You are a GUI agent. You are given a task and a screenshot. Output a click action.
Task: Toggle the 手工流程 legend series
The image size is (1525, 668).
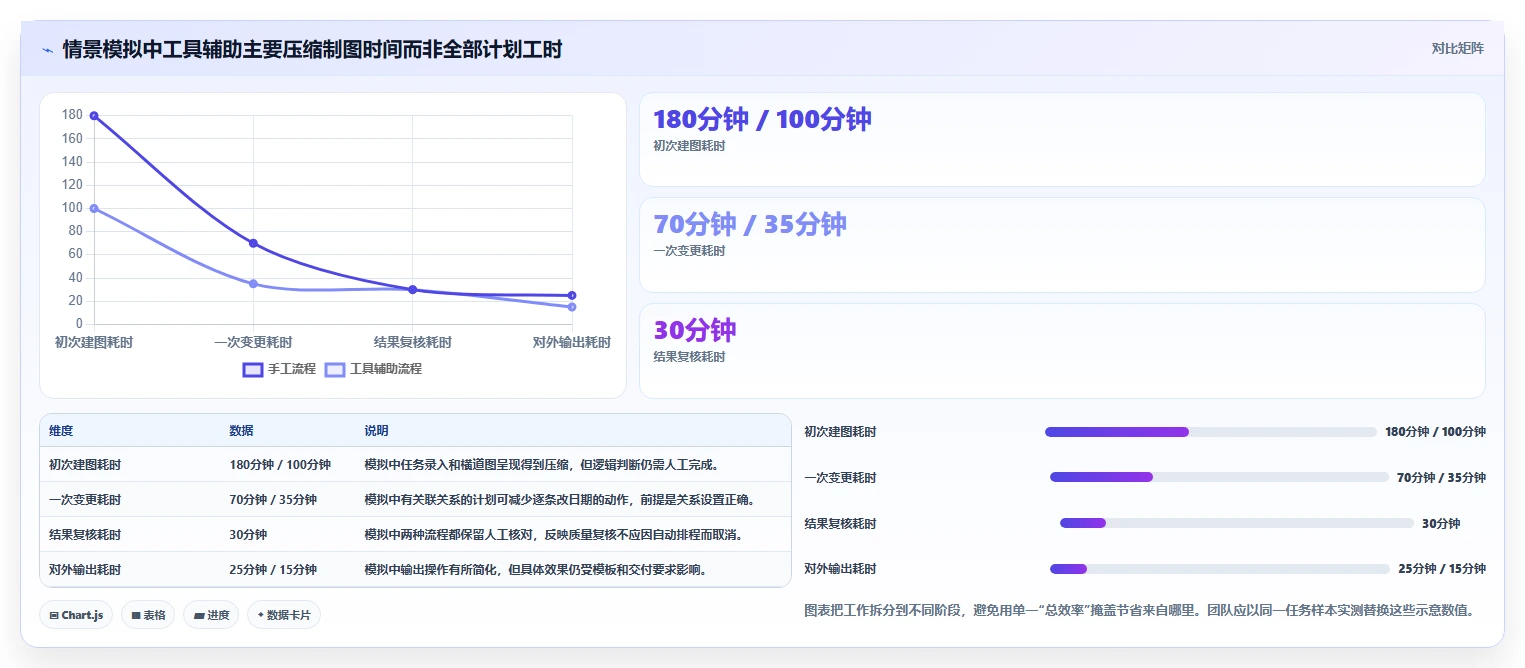coord(279,369)
